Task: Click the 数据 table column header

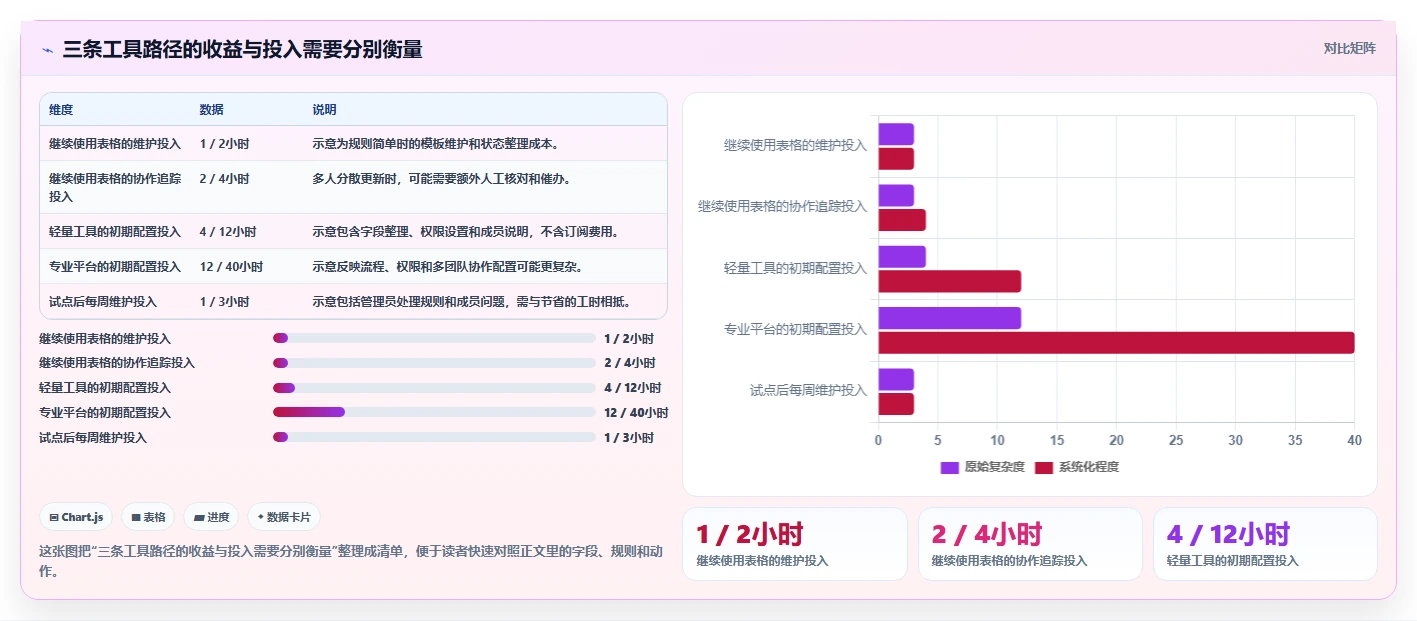Action: pos(211,109)
